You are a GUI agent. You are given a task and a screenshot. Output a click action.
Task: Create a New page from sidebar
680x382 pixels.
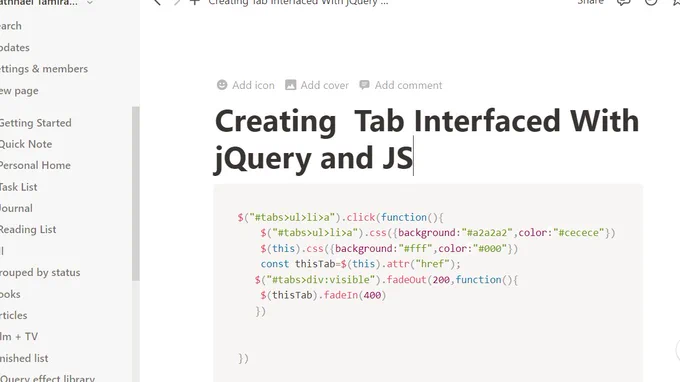19,91
